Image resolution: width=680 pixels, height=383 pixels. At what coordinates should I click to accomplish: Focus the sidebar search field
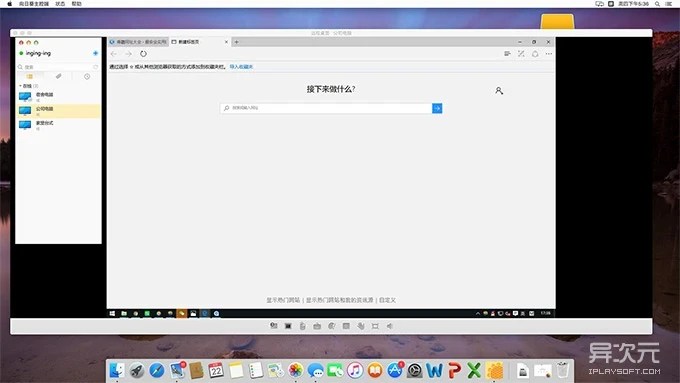58,67
